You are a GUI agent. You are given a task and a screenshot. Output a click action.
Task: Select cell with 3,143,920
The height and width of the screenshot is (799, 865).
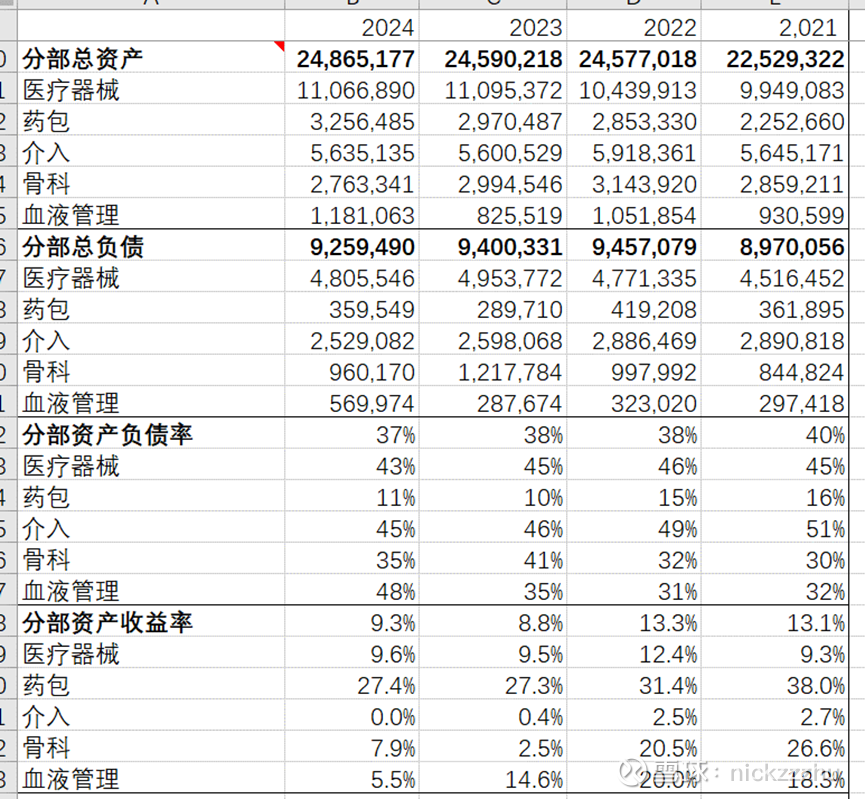[634, 183]
